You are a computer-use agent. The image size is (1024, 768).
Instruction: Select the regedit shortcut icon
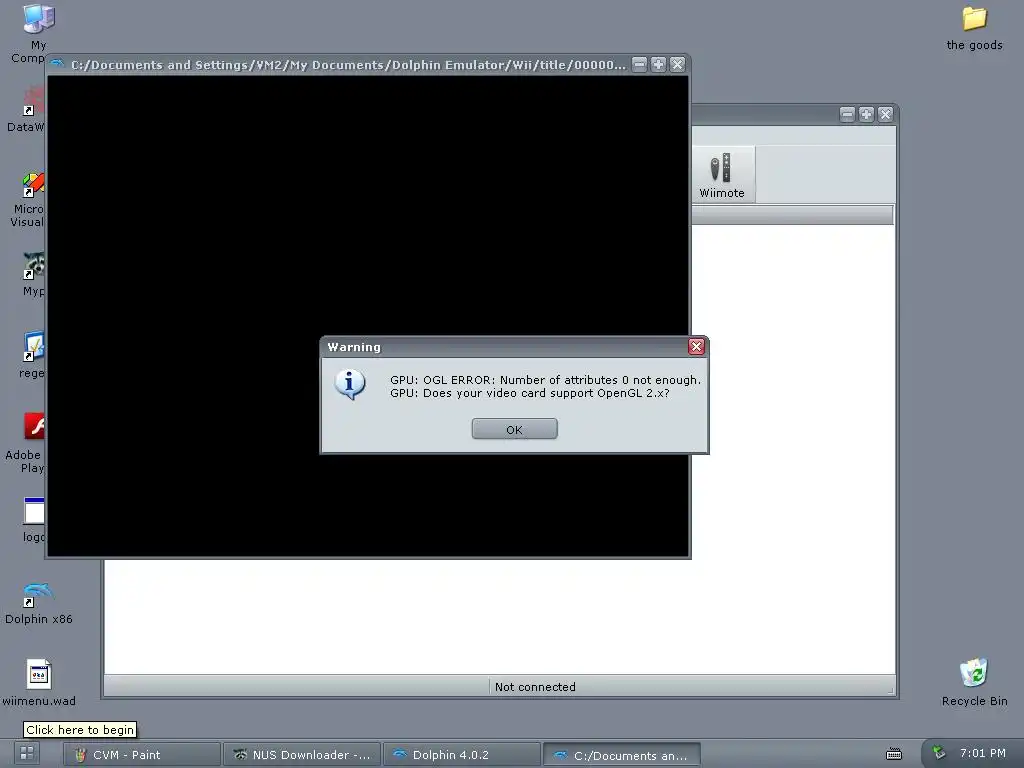tap(33, 346)
